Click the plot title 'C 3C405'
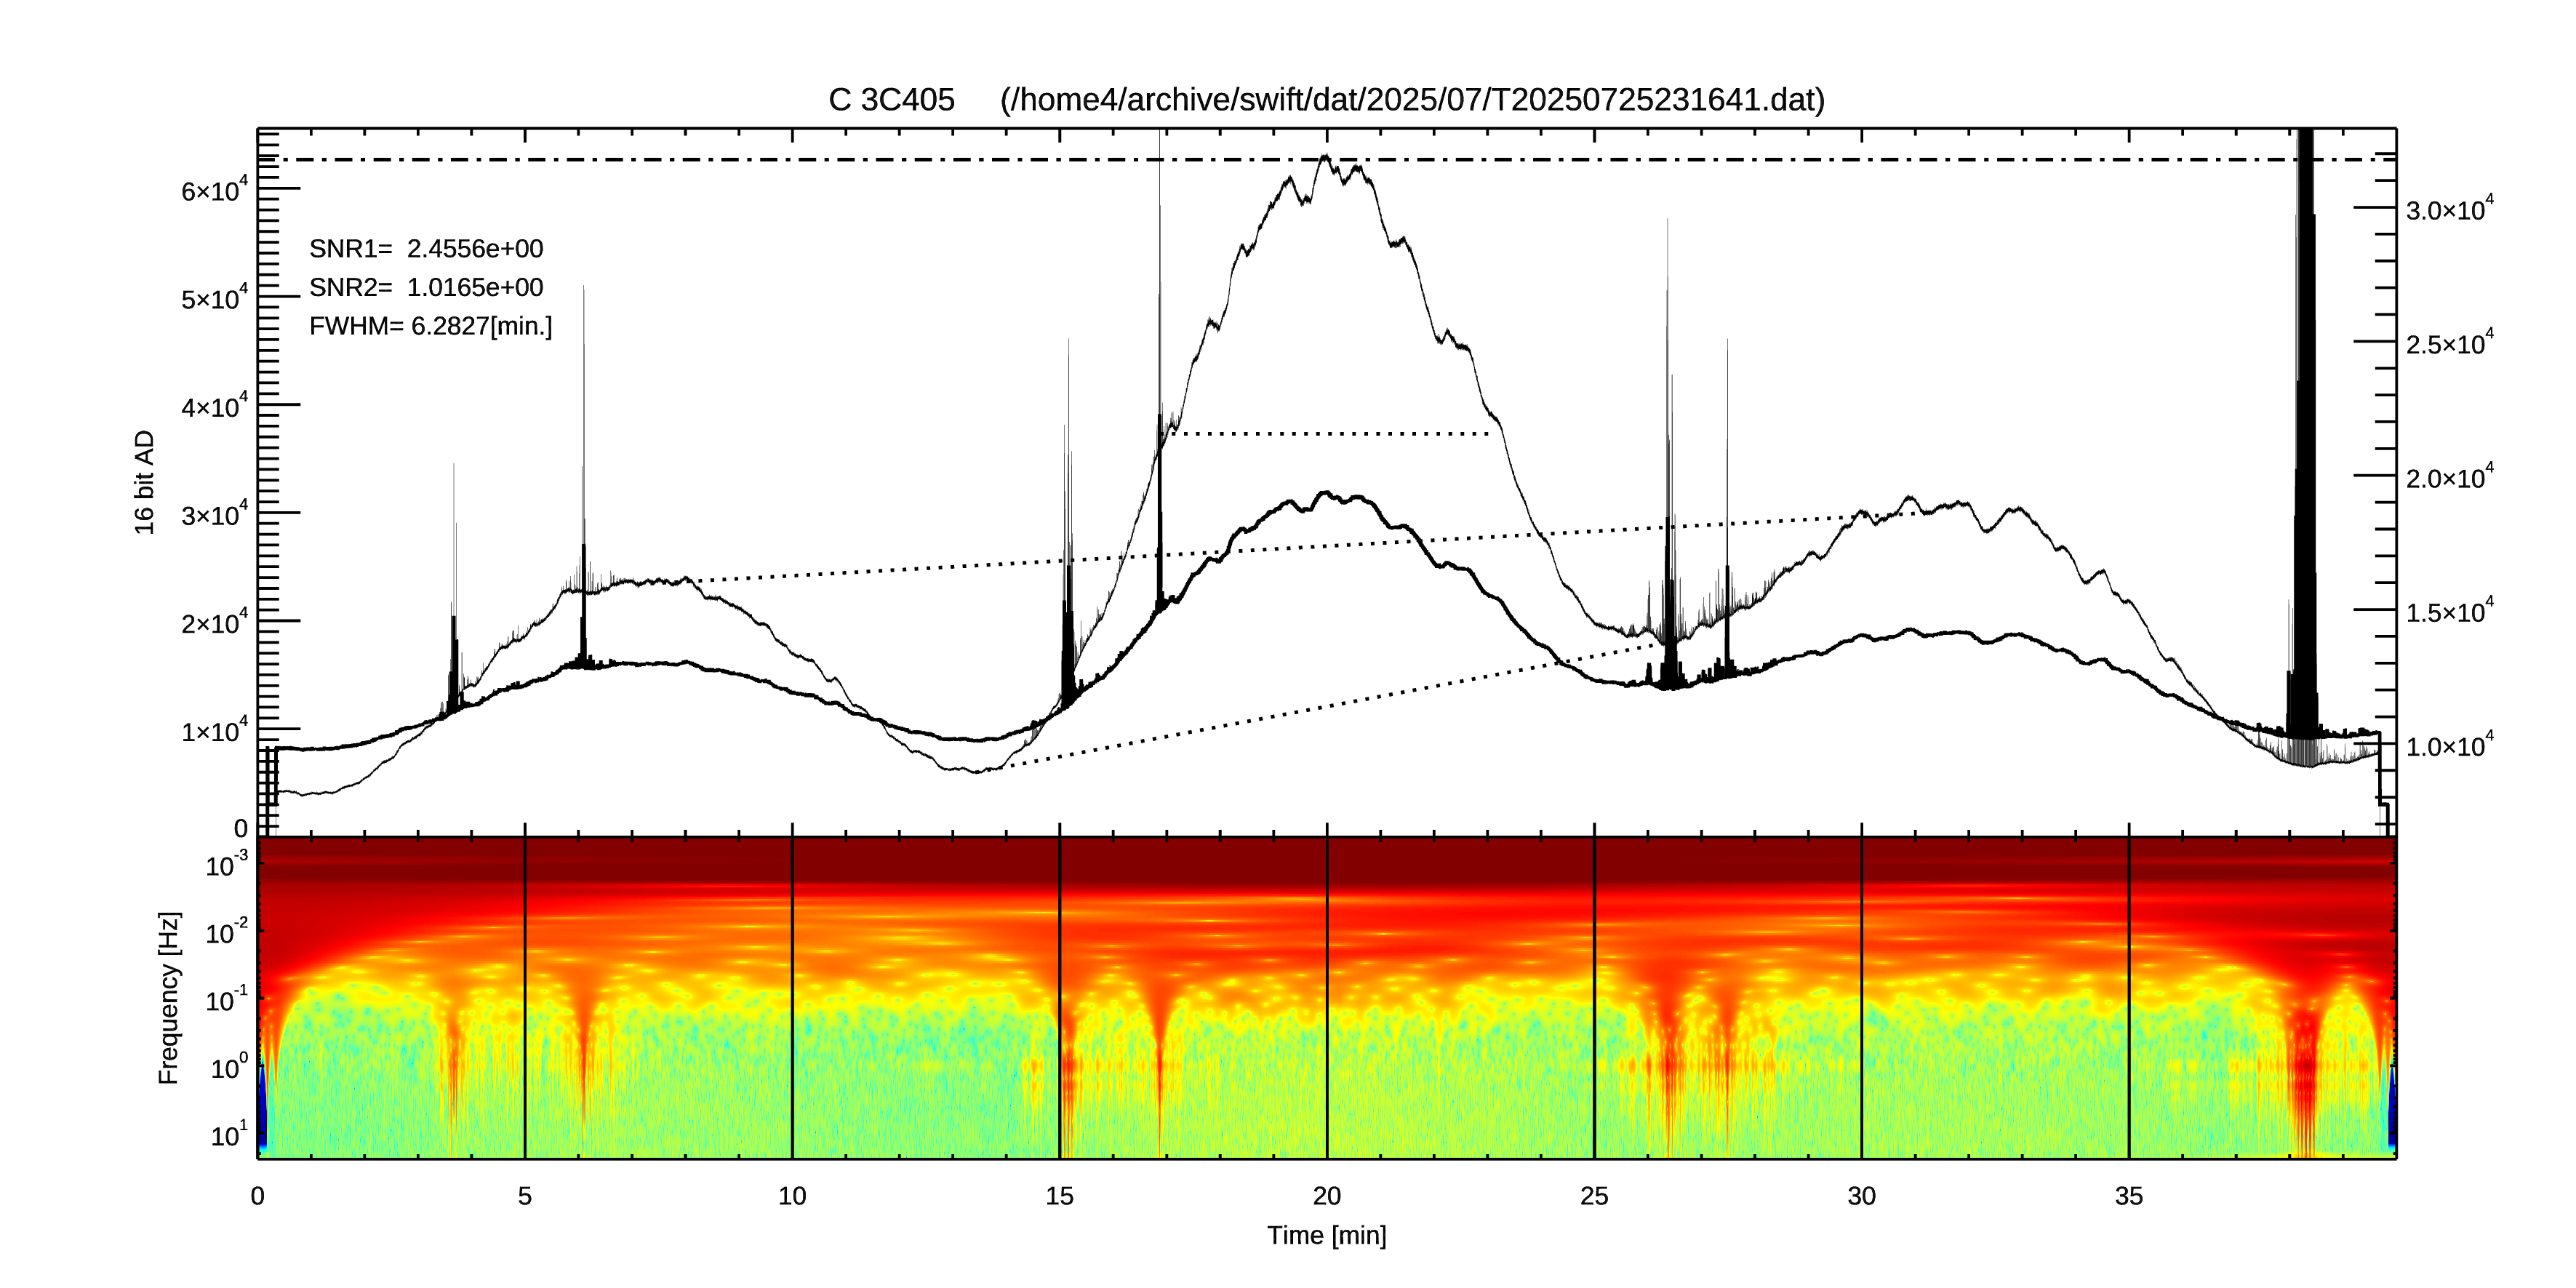This screenshot has width=2576, height=1288. 891,100
